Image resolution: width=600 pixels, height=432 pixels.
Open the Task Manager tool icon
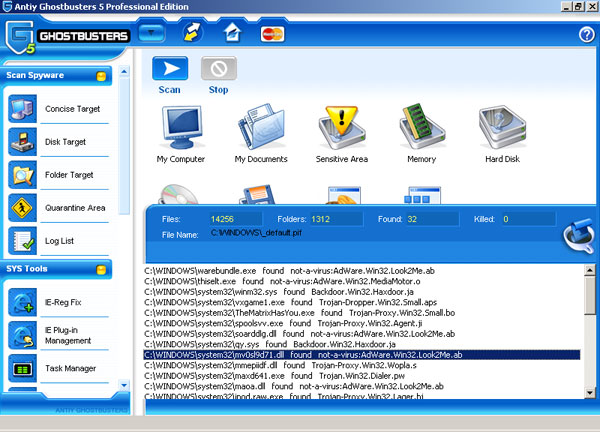tap(23, 368)
